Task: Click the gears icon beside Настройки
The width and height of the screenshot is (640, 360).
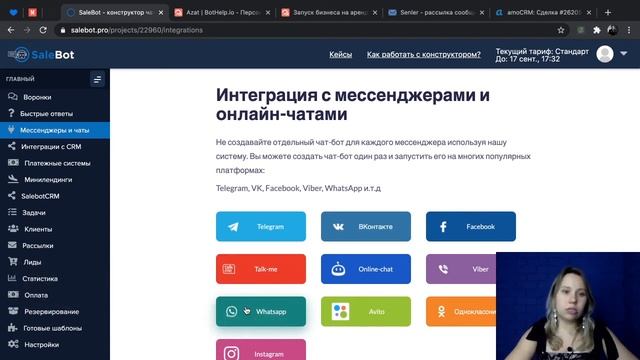Action: [x=13, y=344]
